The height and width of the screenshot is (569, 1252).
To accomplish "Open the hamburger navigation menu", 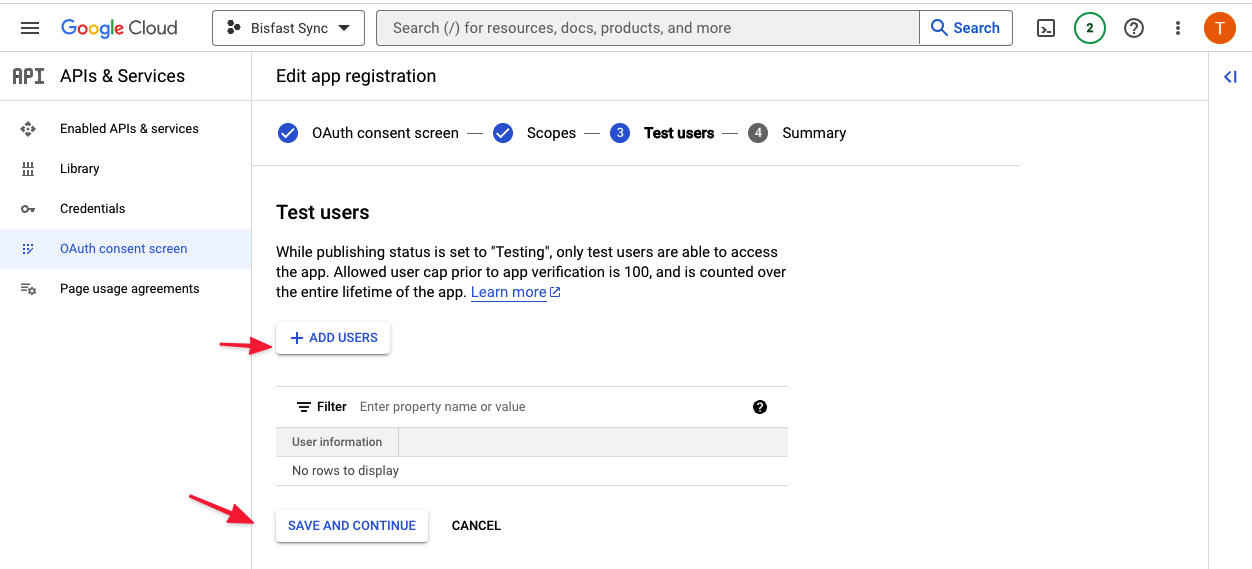I will pos(30,28).
